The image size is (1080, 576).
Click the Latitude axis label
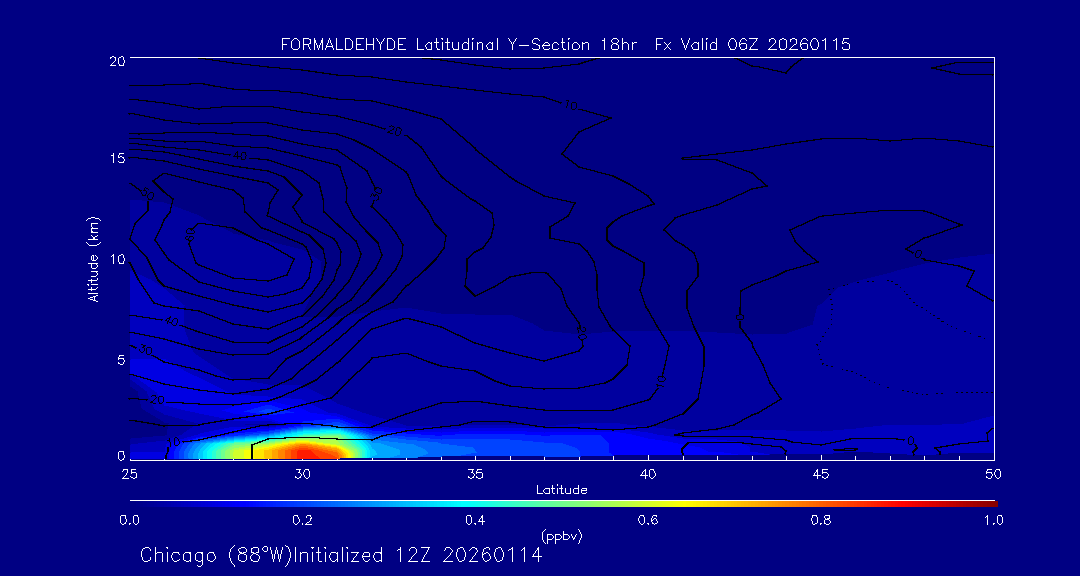click(x=561, y=489)
